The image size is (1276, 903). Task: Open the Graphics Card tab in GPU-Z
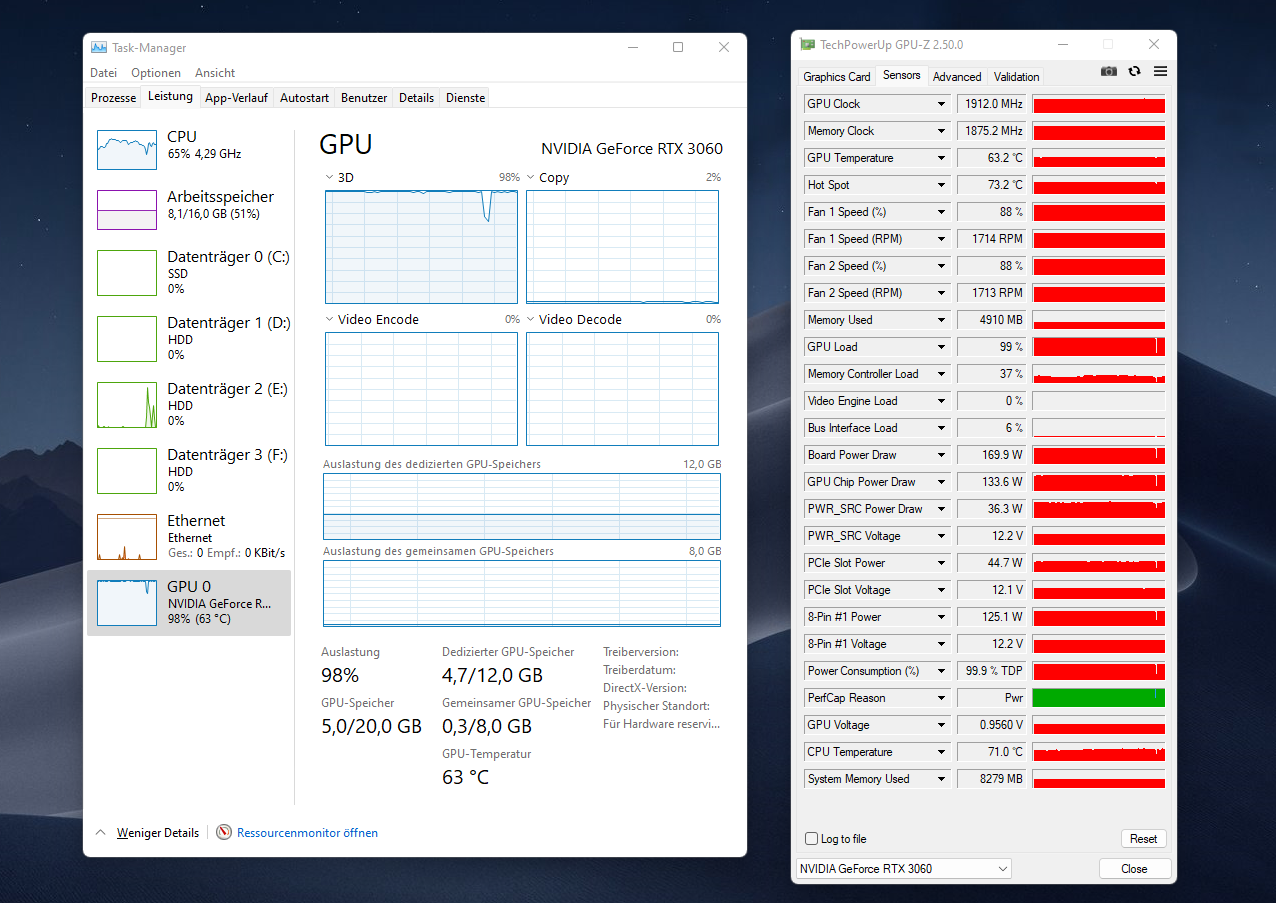point(837,77)
